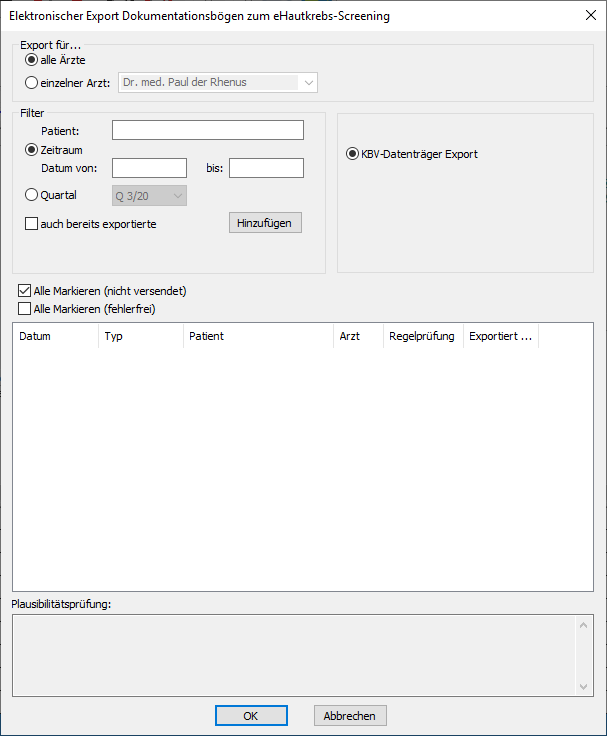Click the Plausibilitätsprüfung scrollbar down arrow
The height and width of the screenshot is (736, 607).
pos(584,687)
